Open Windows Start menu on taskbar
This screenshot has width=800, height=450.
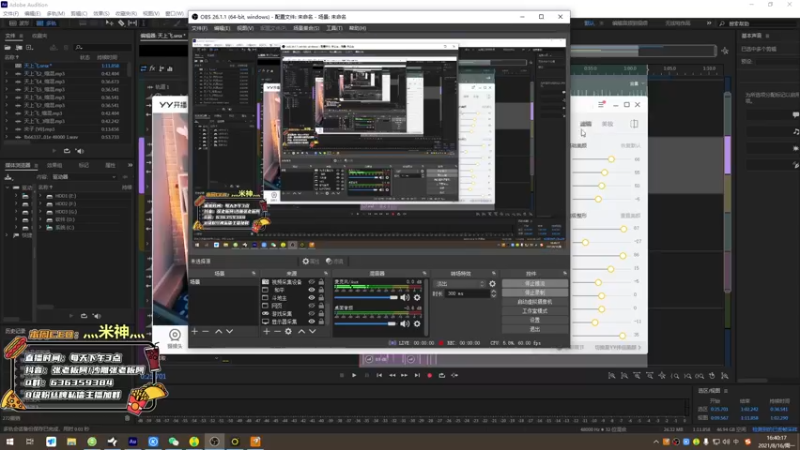click(x=10, y=441)
